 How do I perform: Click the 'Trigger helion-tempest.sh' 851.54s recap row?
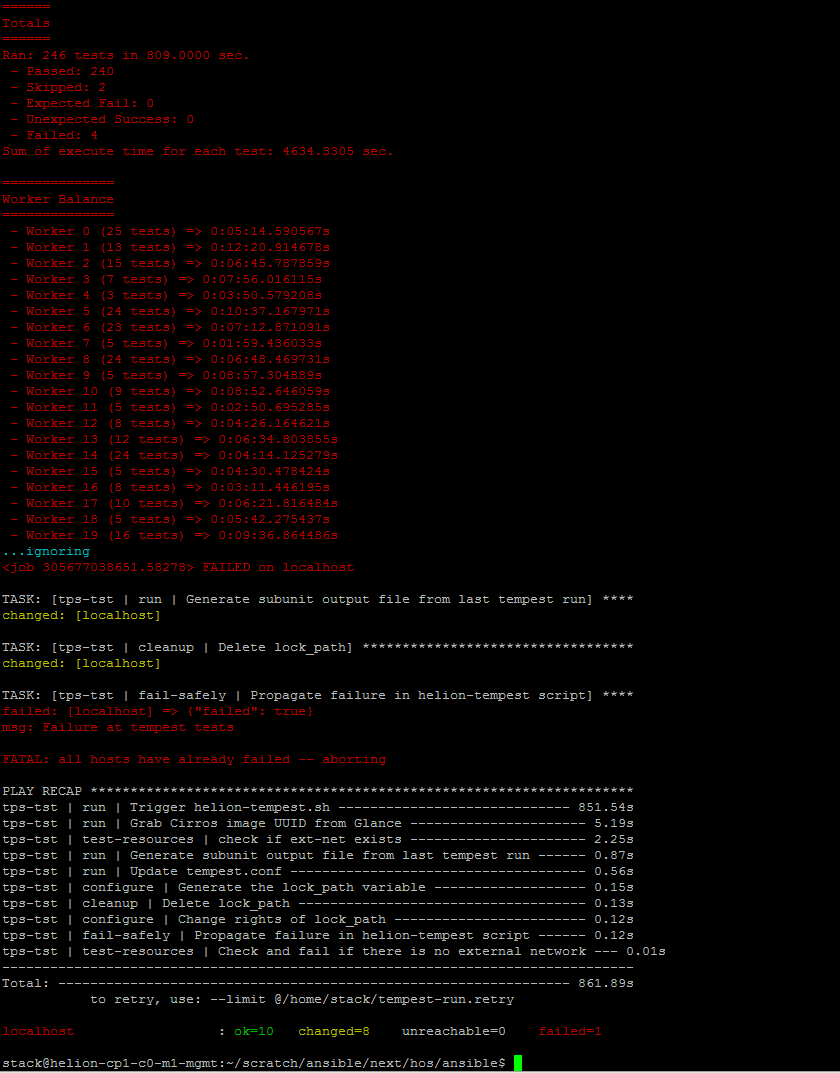click(317, 807)
